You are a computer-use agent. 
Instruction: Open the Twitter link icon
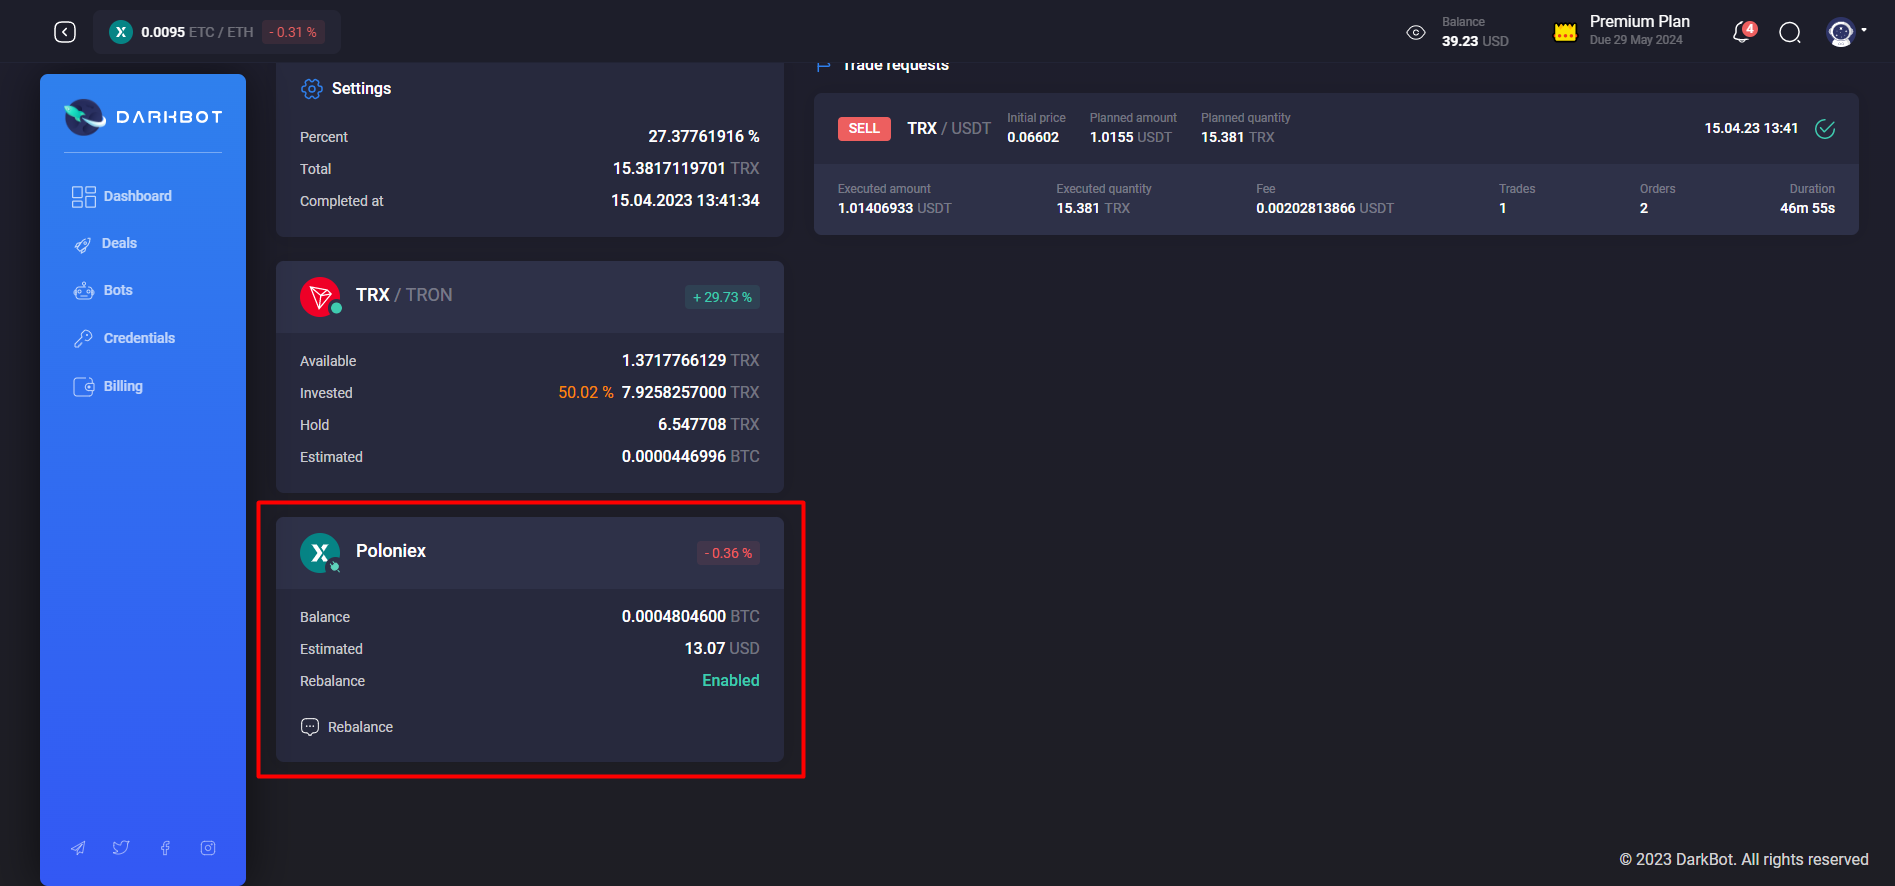121,848
